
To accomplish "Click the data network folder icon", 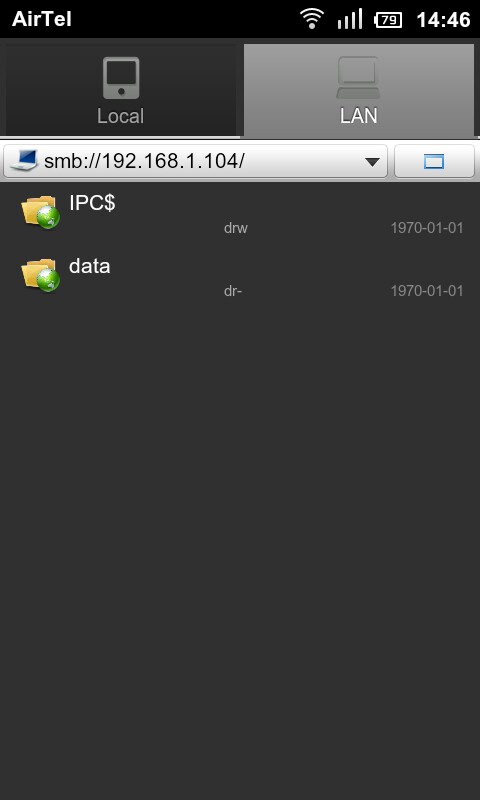I will click(x=40, y=274).
